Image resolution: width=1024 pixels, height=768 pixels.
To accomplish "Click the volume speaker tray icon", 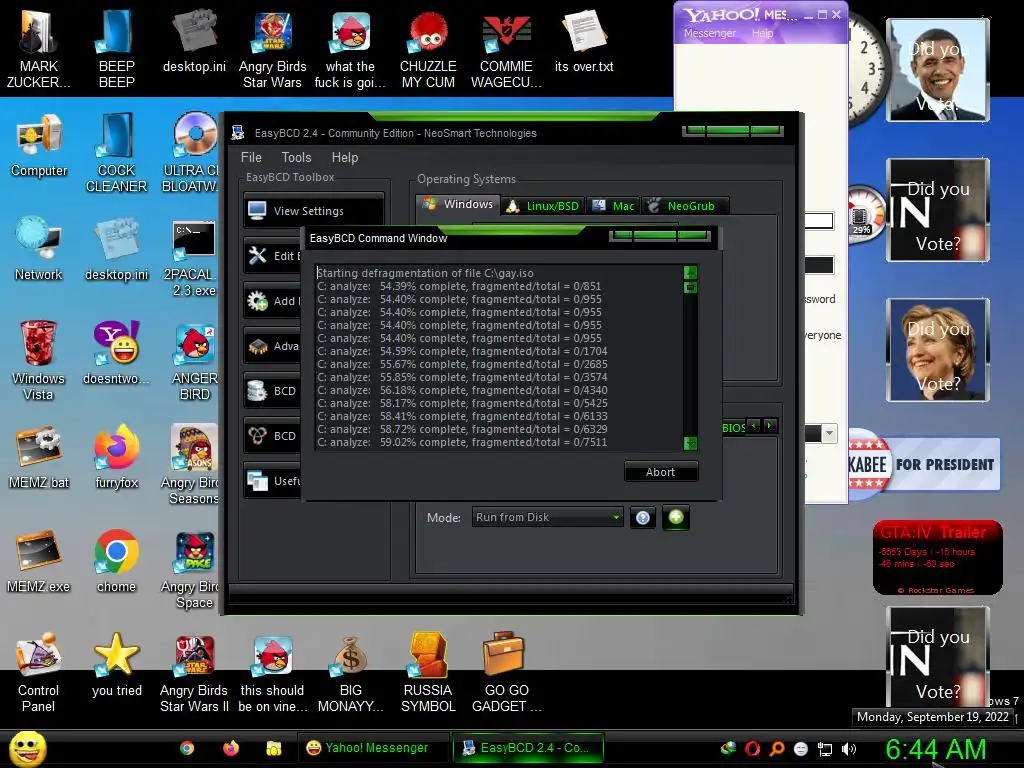I will 849,749.
